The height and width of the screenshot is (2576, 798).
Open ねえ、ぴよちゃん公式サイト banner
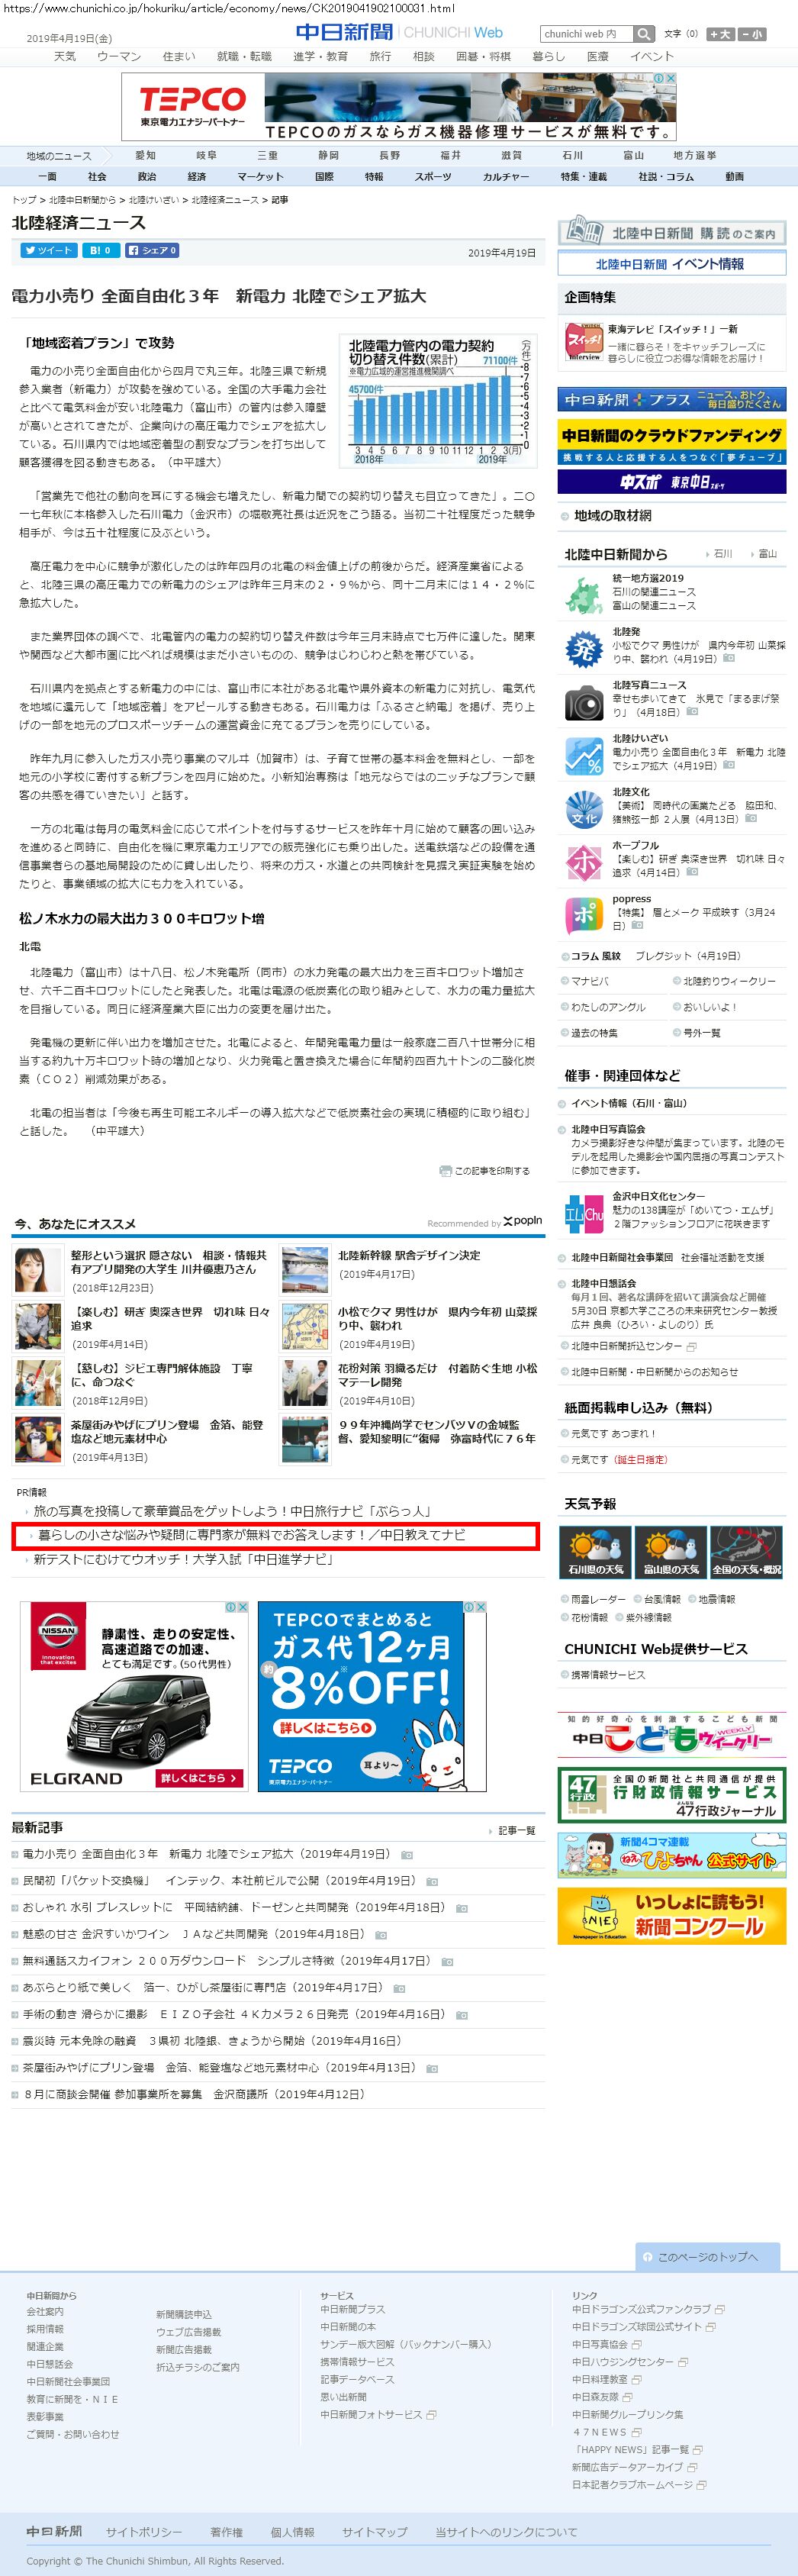coord(672,1854)
